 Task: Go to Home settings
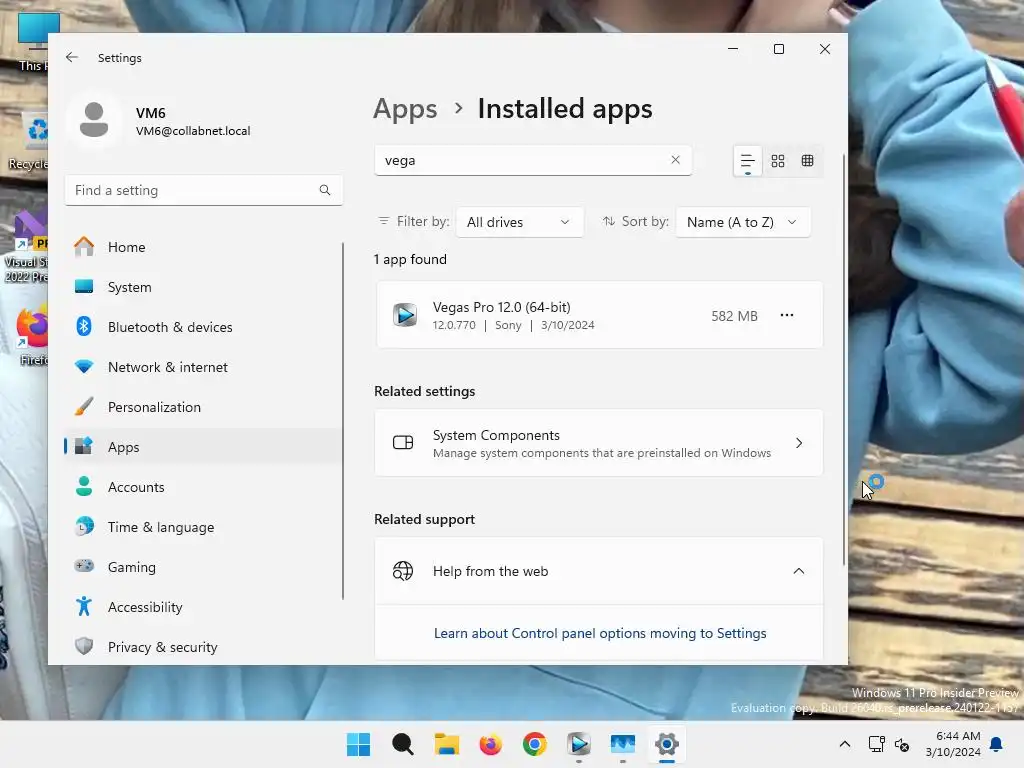(203, 247)
